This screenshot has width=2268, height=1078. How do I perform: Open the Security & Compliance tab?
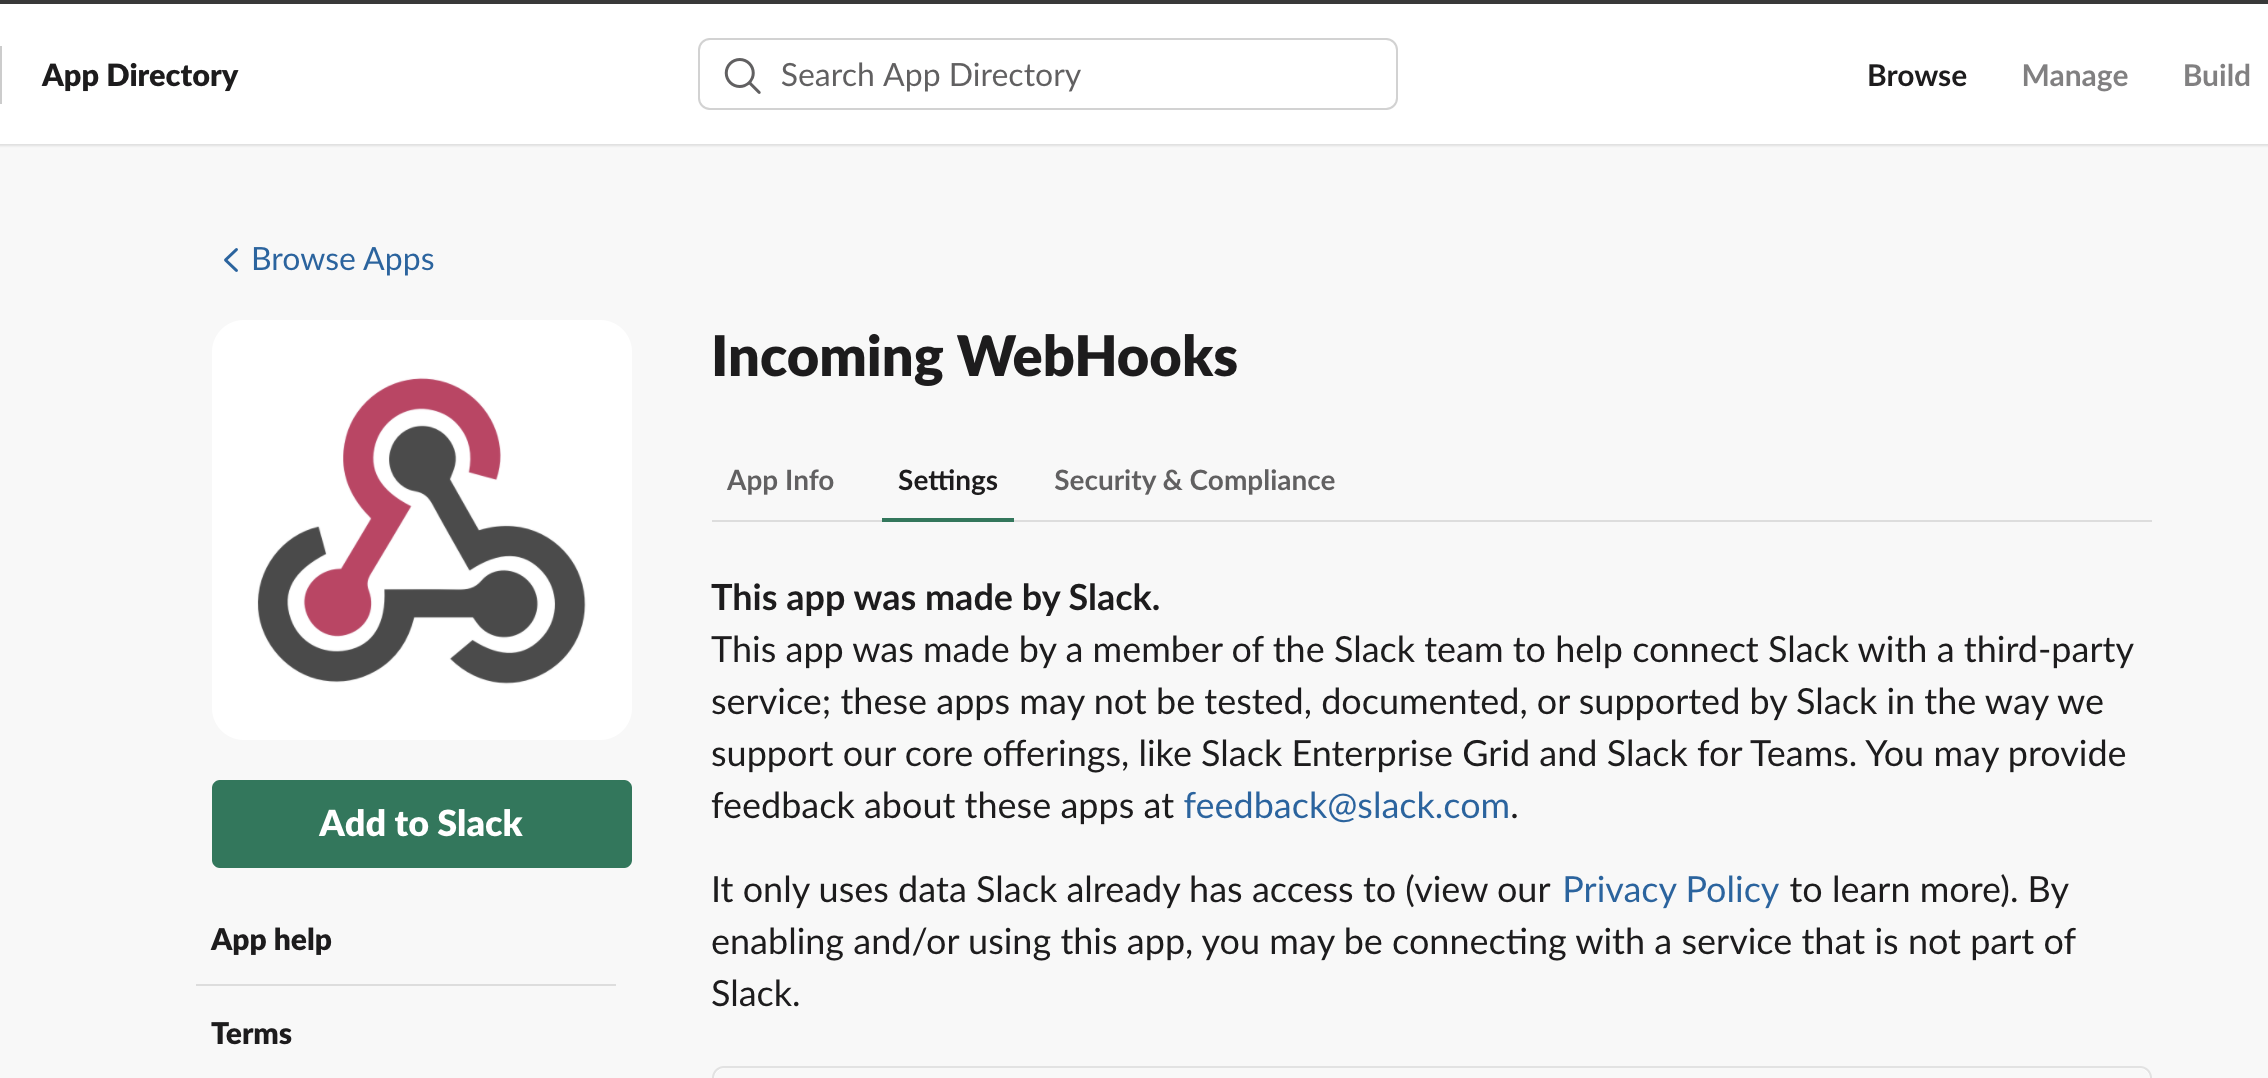1194,481
